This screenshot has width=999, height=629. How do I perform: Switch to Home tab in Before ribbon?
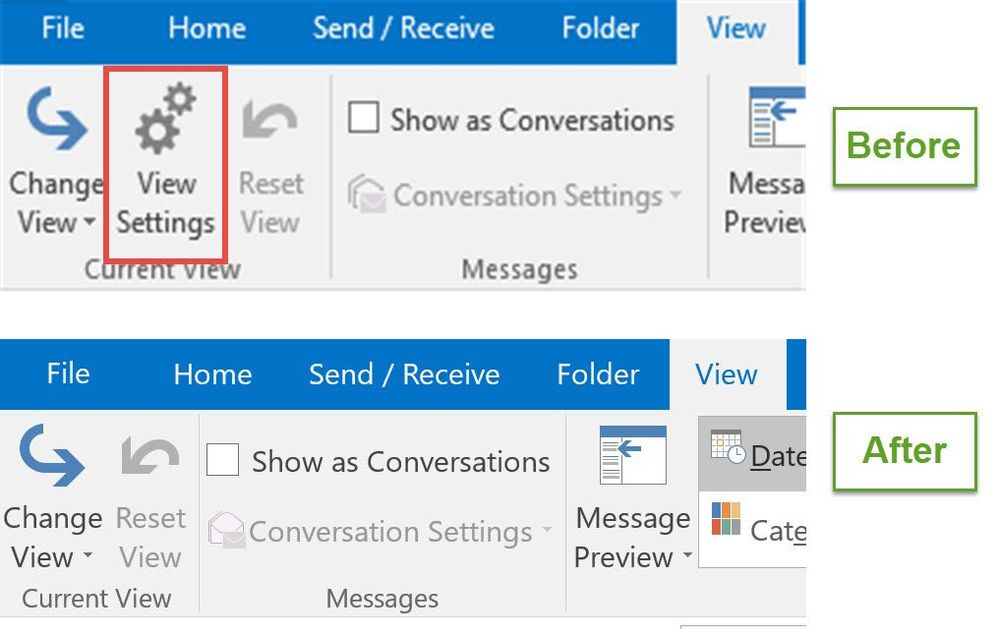[x=207, y=28]
